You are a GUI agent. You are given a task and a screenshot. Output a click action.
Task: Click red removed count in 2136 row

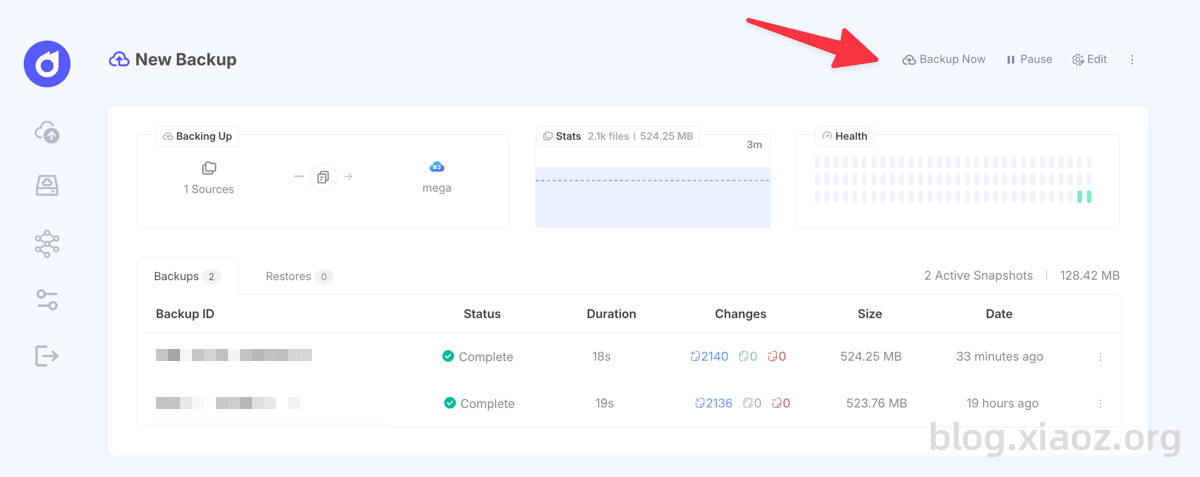(780, 404)
